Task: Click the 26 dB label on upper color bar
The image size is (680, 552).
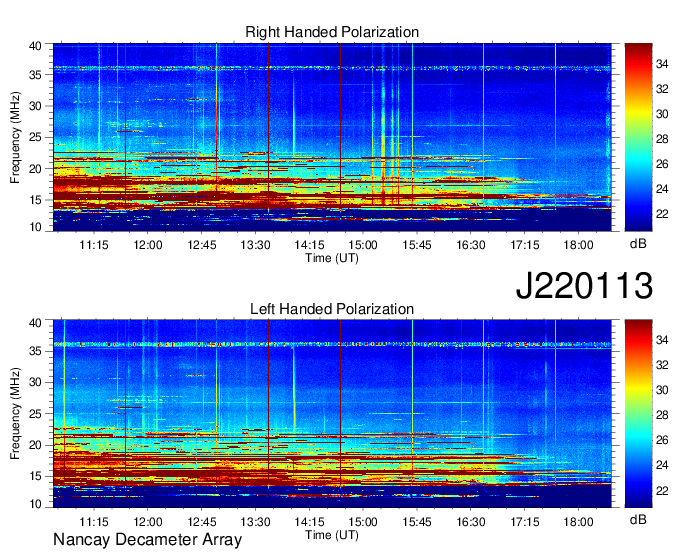Action: click(662, 164)
